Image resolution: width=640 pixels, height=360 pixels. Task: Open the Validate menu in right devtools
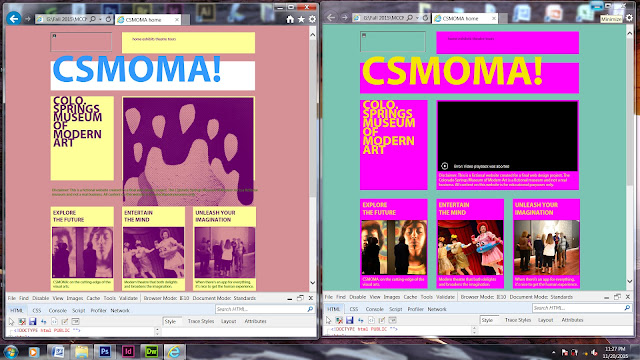point(445,297)
